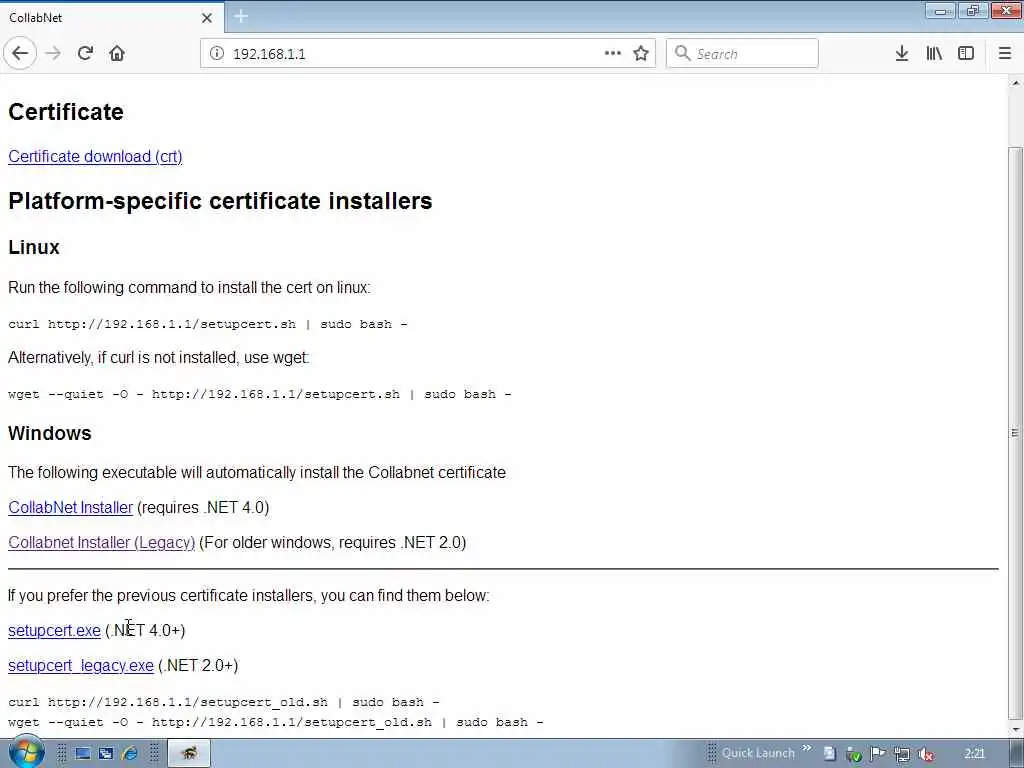Open Collabnet Installer (Legacy) link
The height and width of the screenshot is (768, 1024).
pyautogui.click(x=102, y=543)
